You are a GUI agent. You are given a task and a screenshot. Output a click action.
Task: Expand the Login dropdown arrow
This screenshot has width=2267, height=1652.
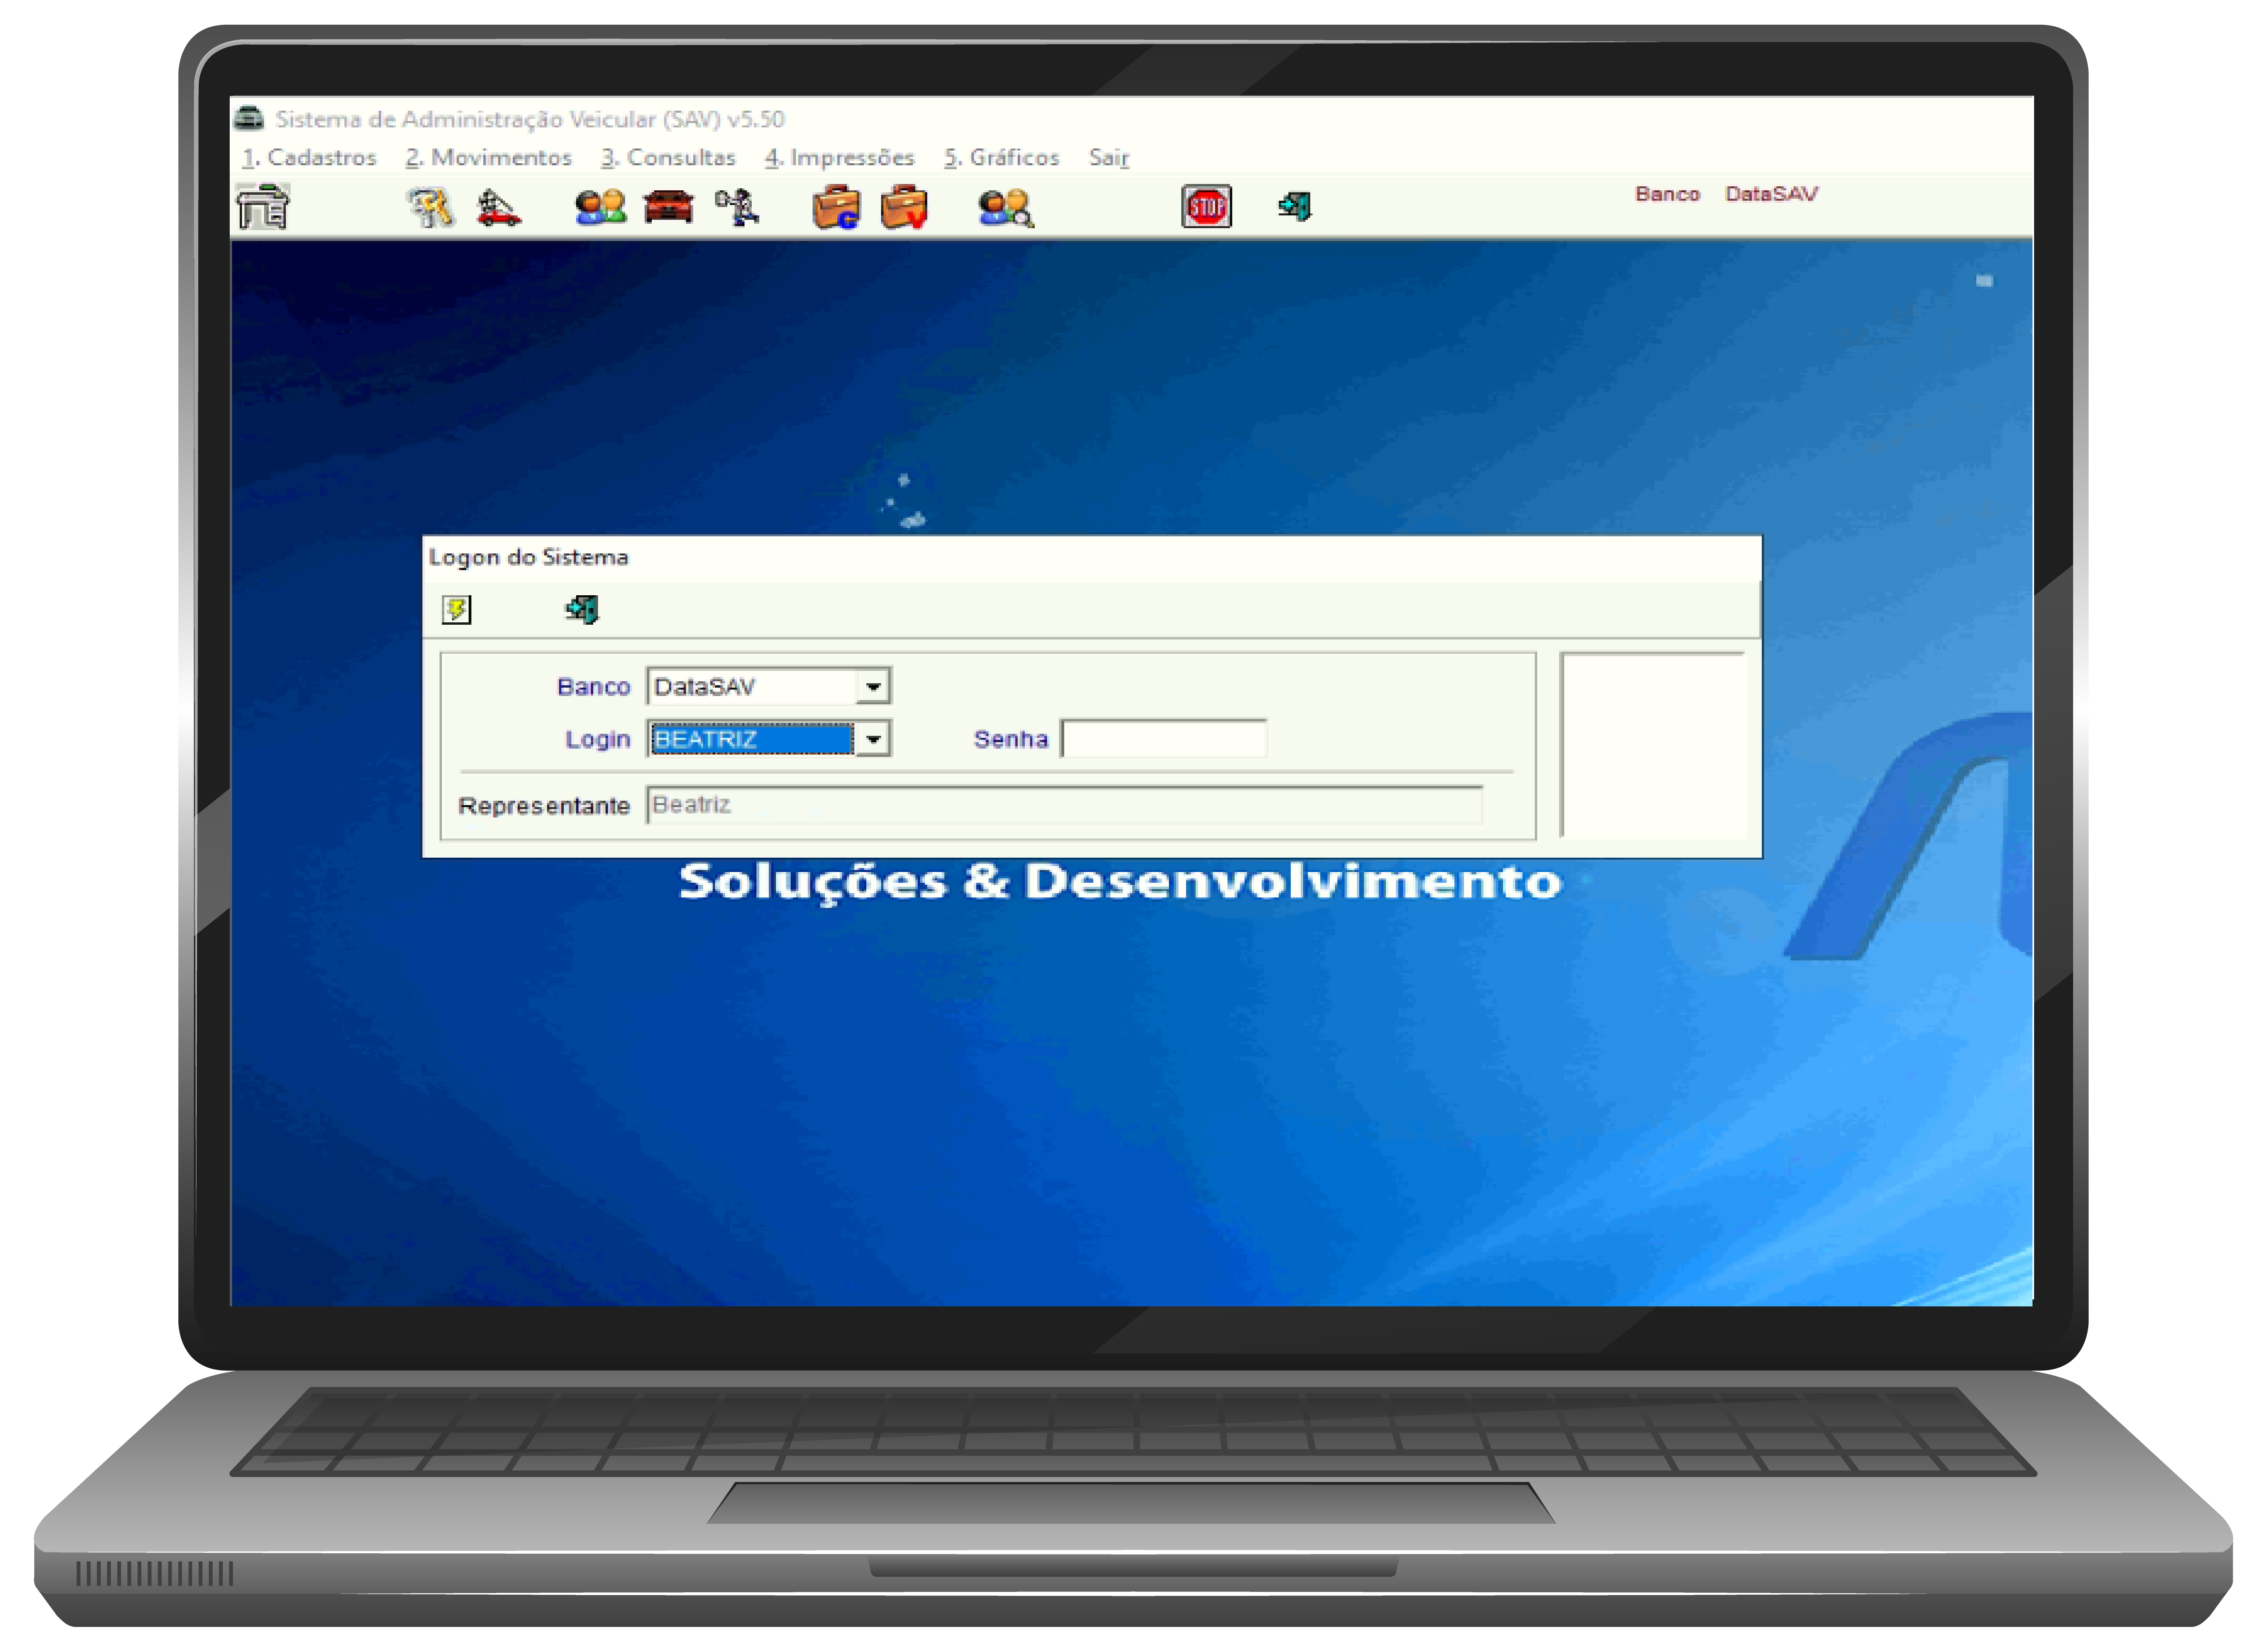873,739
